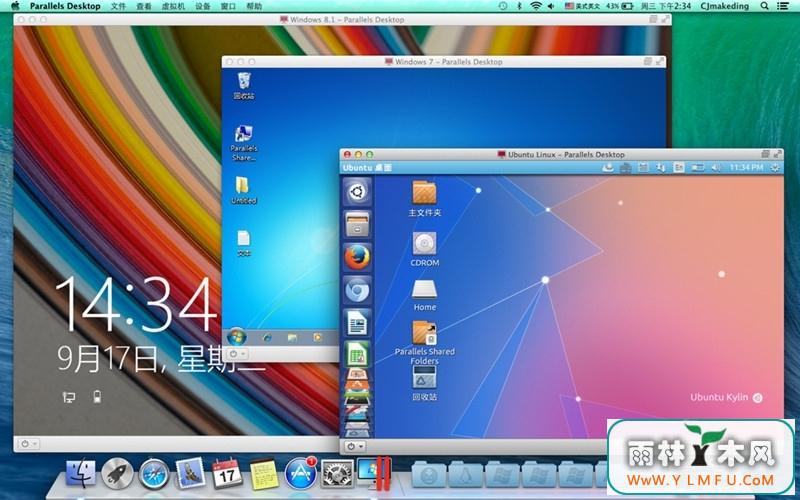Enter full screen in Windows 8.1 window
Image resolution: width=800 pixels, height=500 pixels.
tap(666, 19)
